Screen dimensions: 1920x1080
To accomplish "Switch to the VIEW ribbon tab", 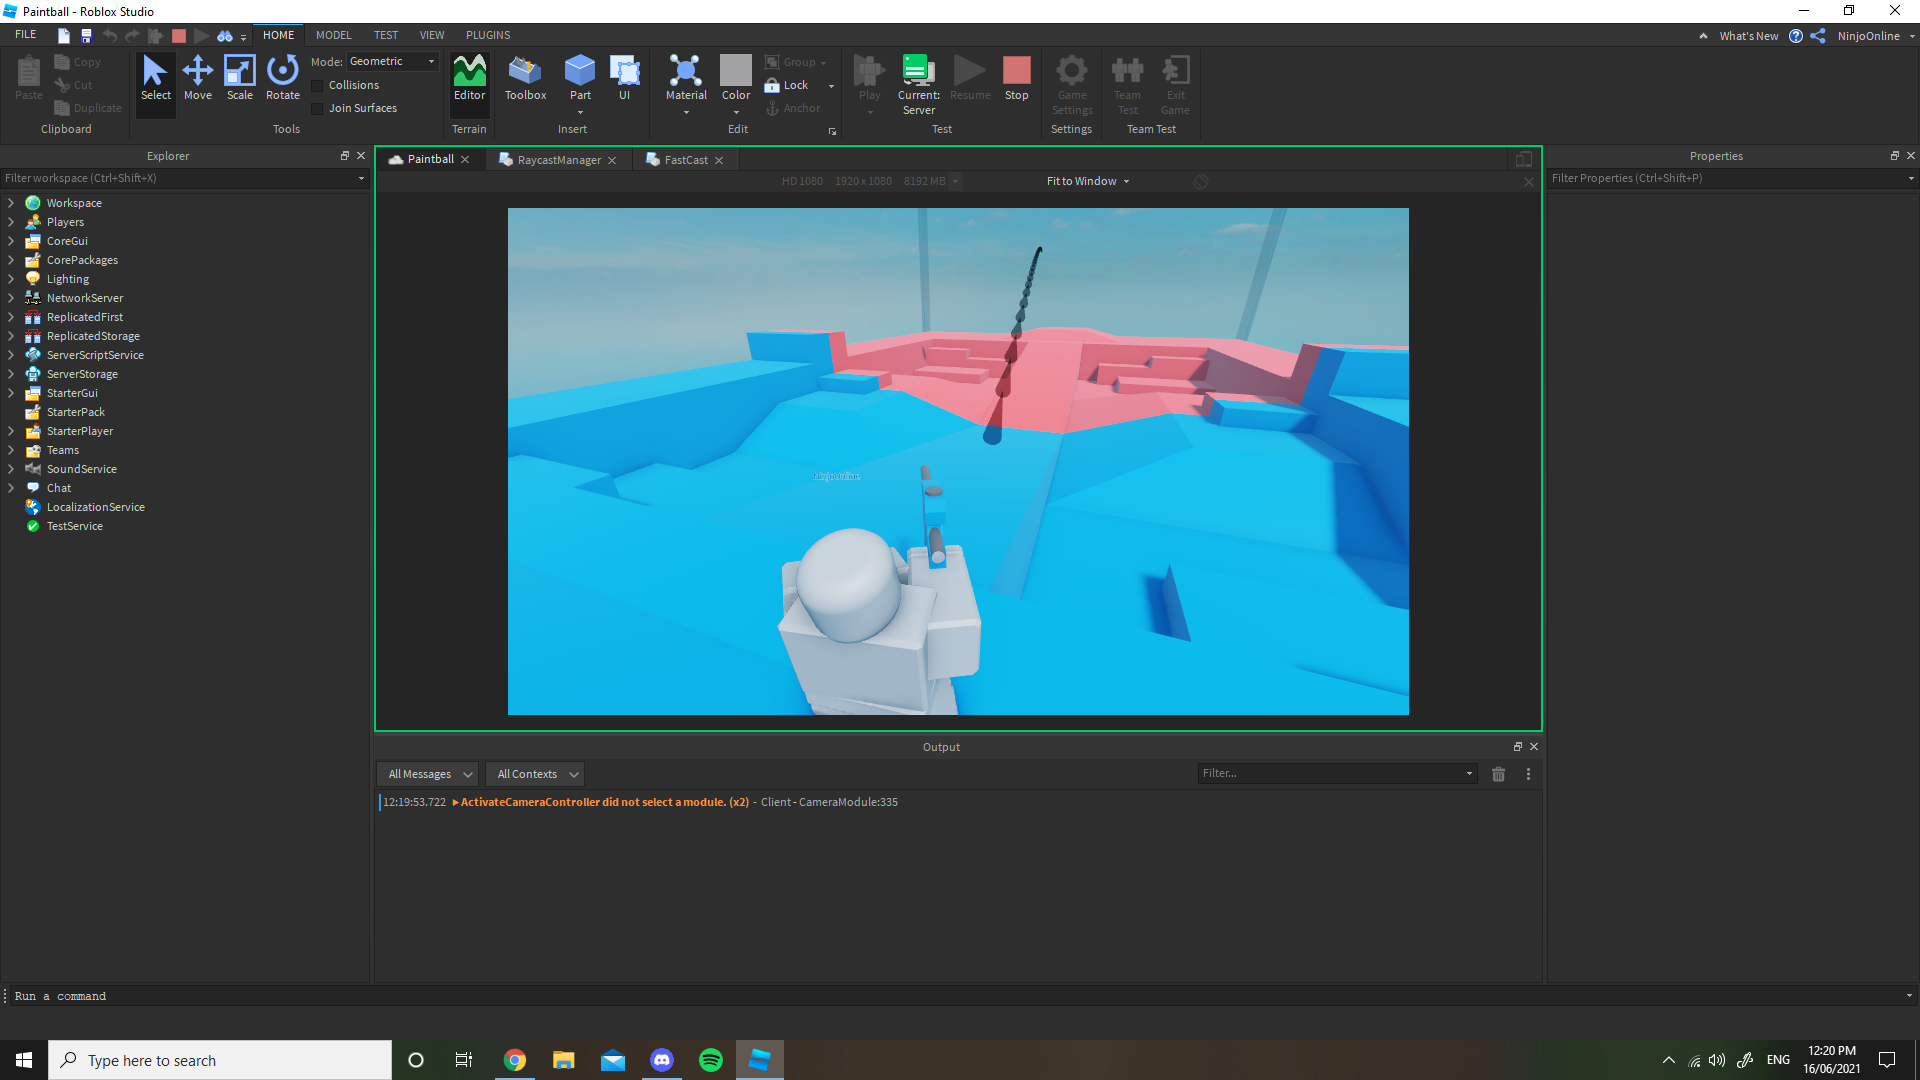I will [x=432, y=35].
